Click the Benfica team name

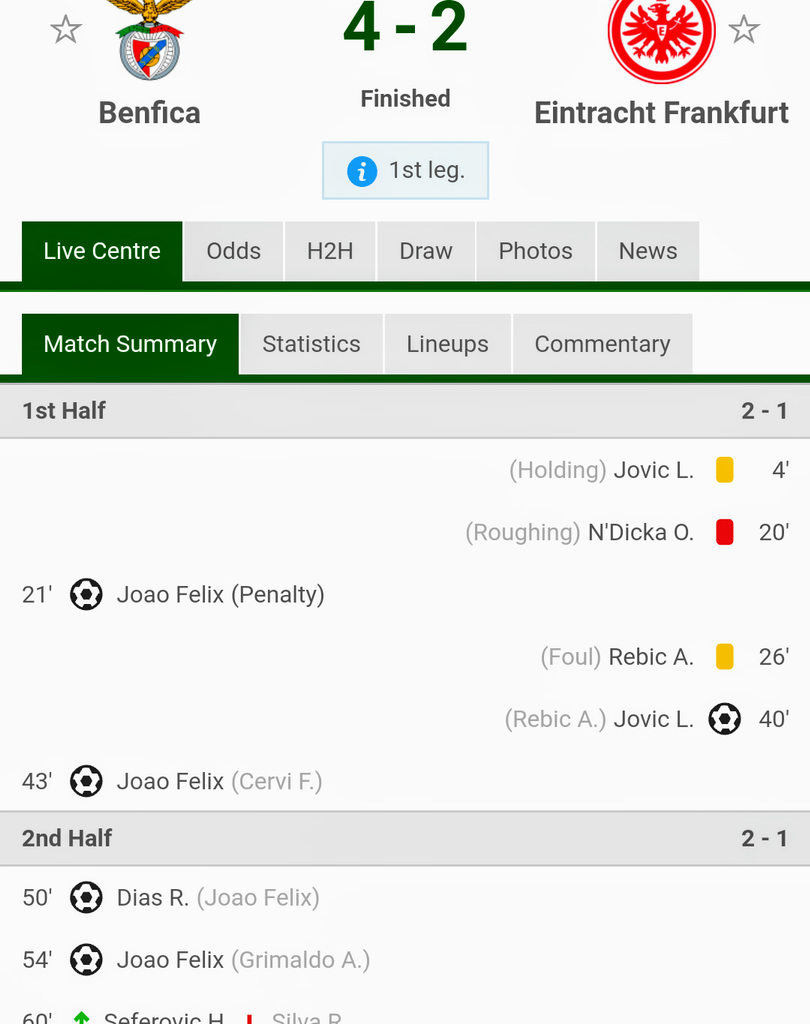tap(150, 113)
